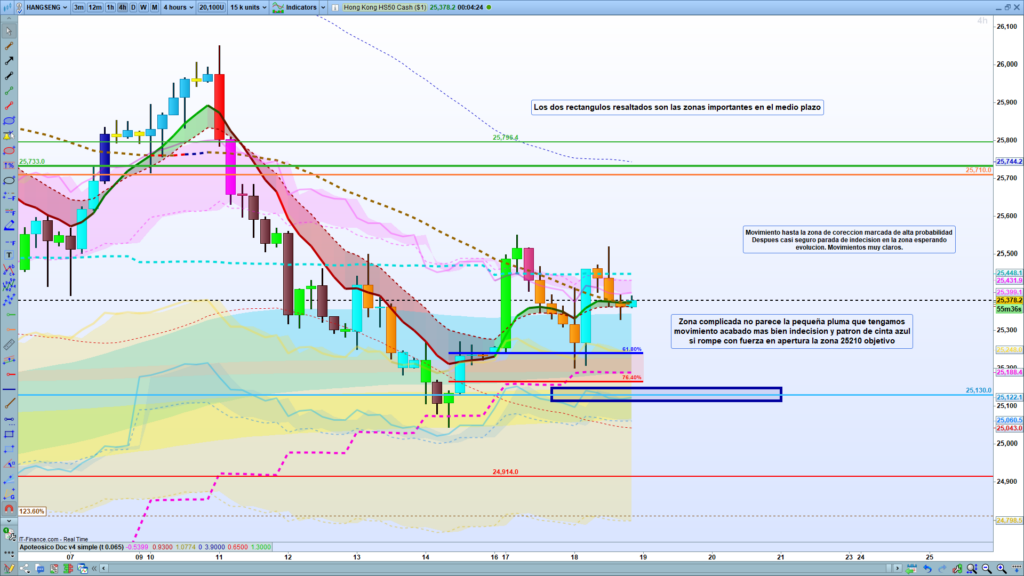Select the 'Movimiento hasta la zona' text annotation

[849, 240]
